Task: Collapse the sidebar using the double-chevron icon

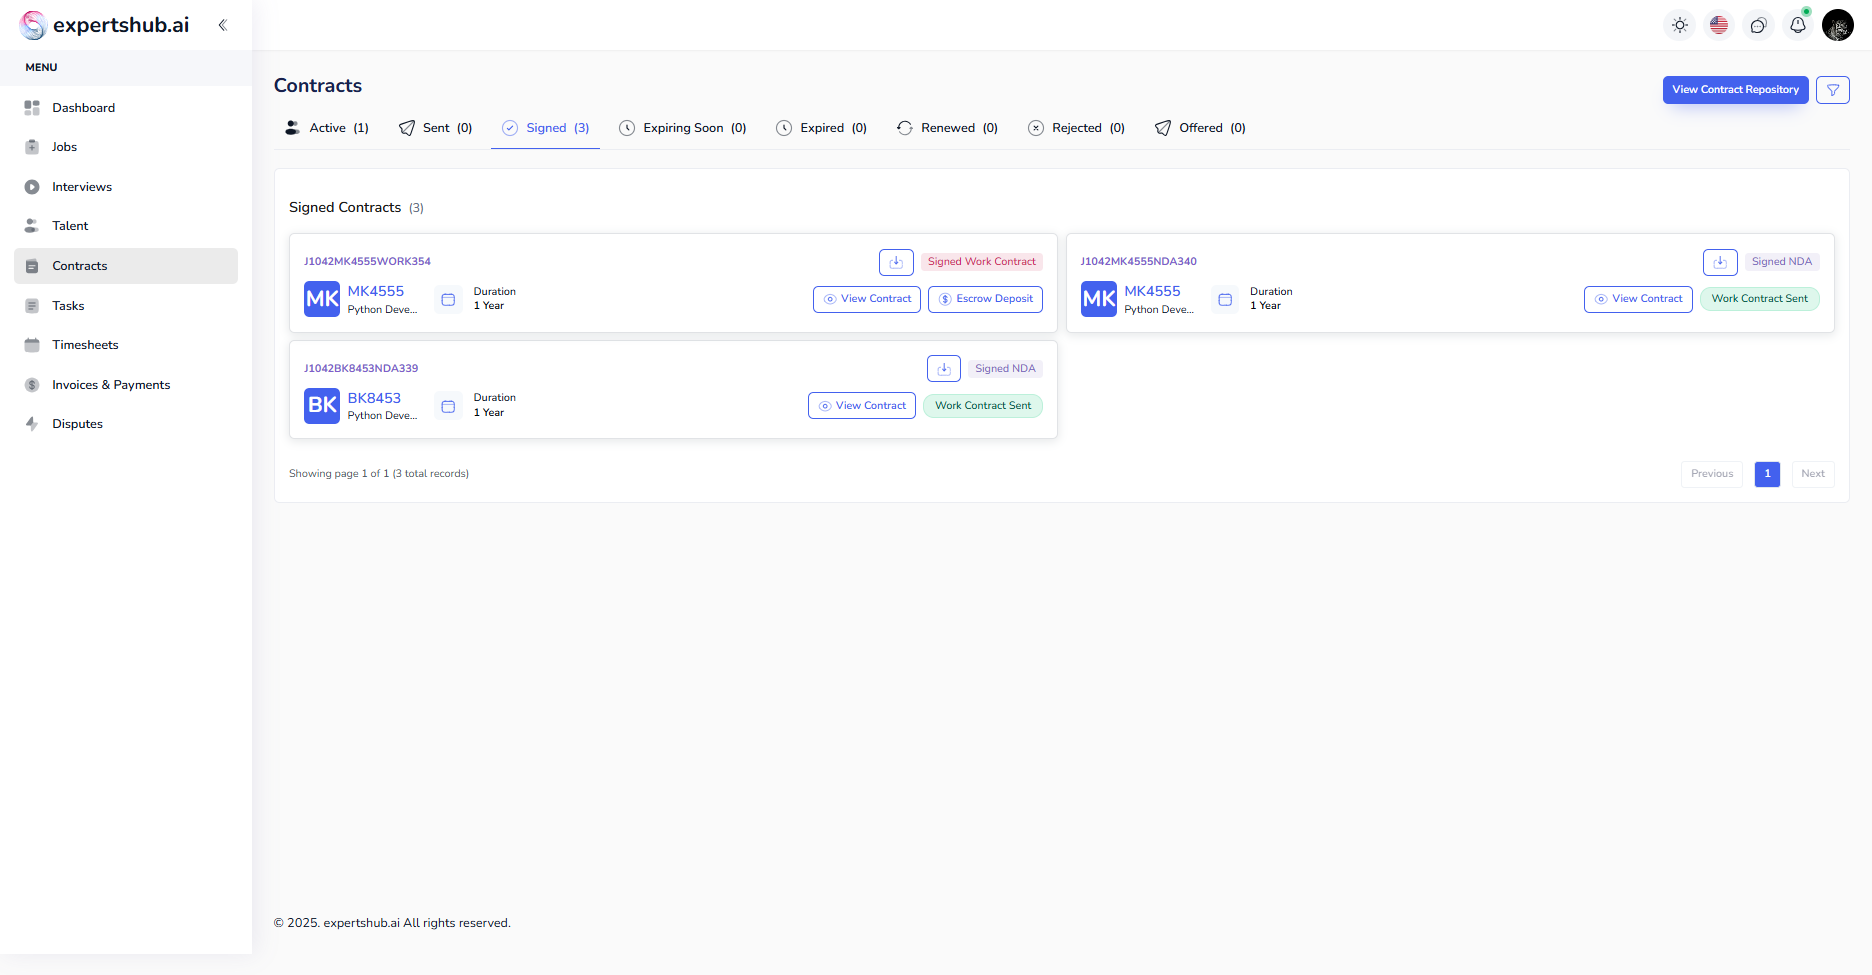Action: click(223, 25)
